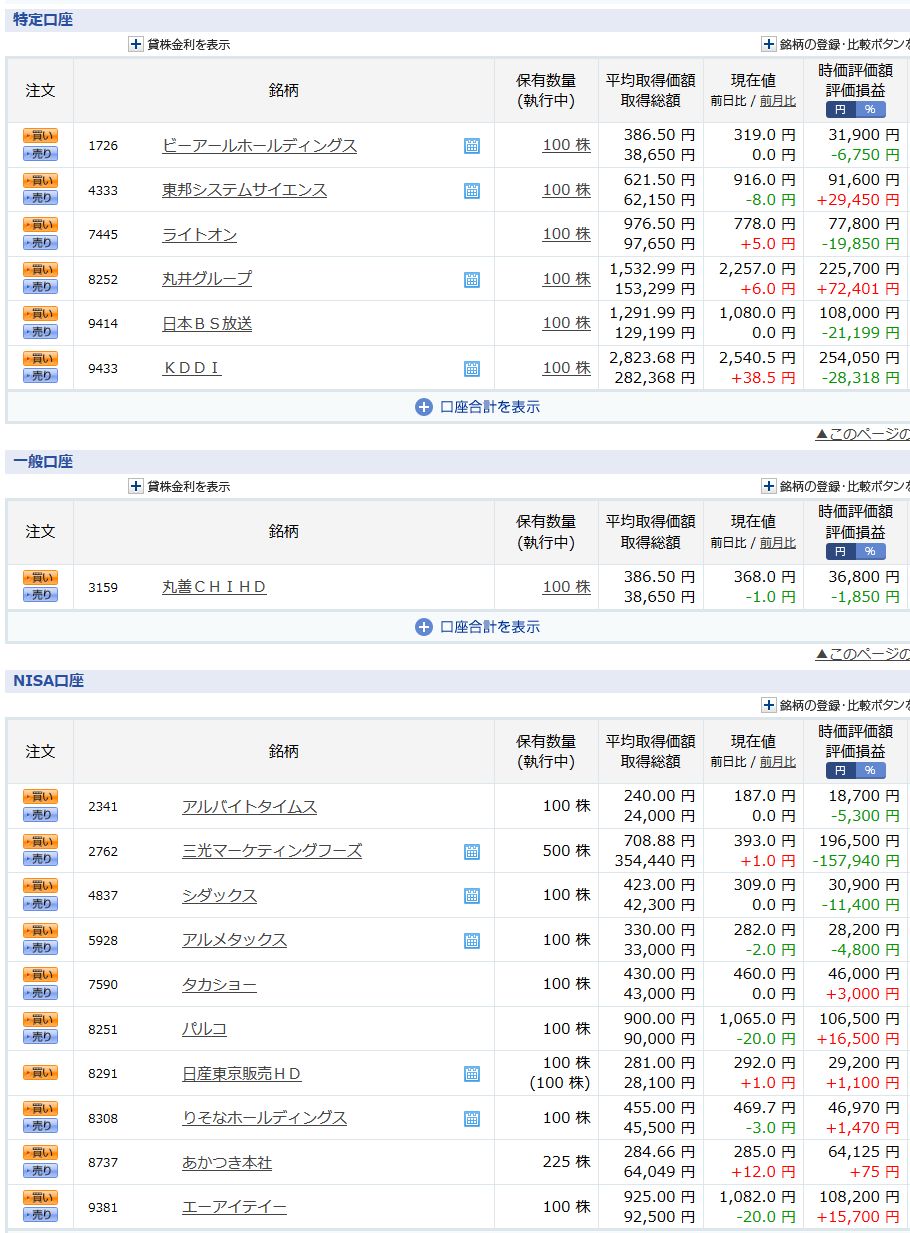This screenshot has height=1233, width=910.
Task: Select 前月比 in 特定口座 header
Action: point(778,101)
